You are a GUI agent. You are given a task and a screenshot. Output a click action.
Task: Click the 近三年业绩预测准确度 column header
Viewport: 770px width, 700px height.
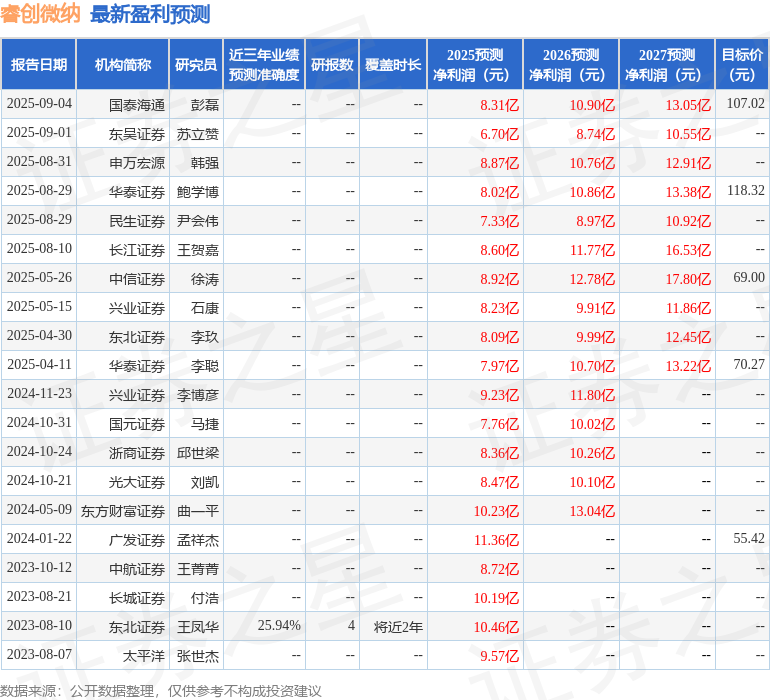click(264, 65)
